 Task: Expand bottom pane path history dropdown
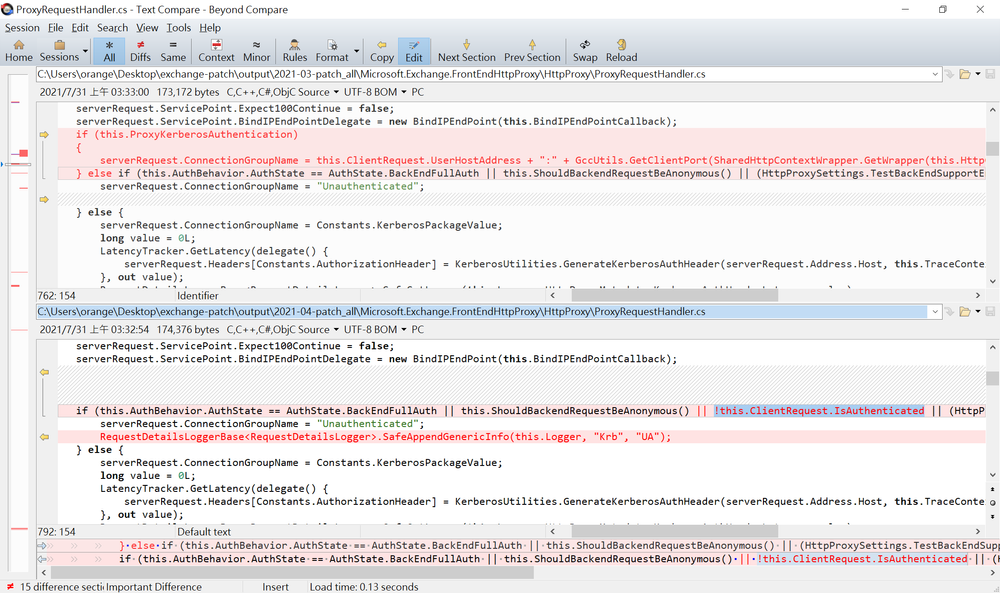935,311
